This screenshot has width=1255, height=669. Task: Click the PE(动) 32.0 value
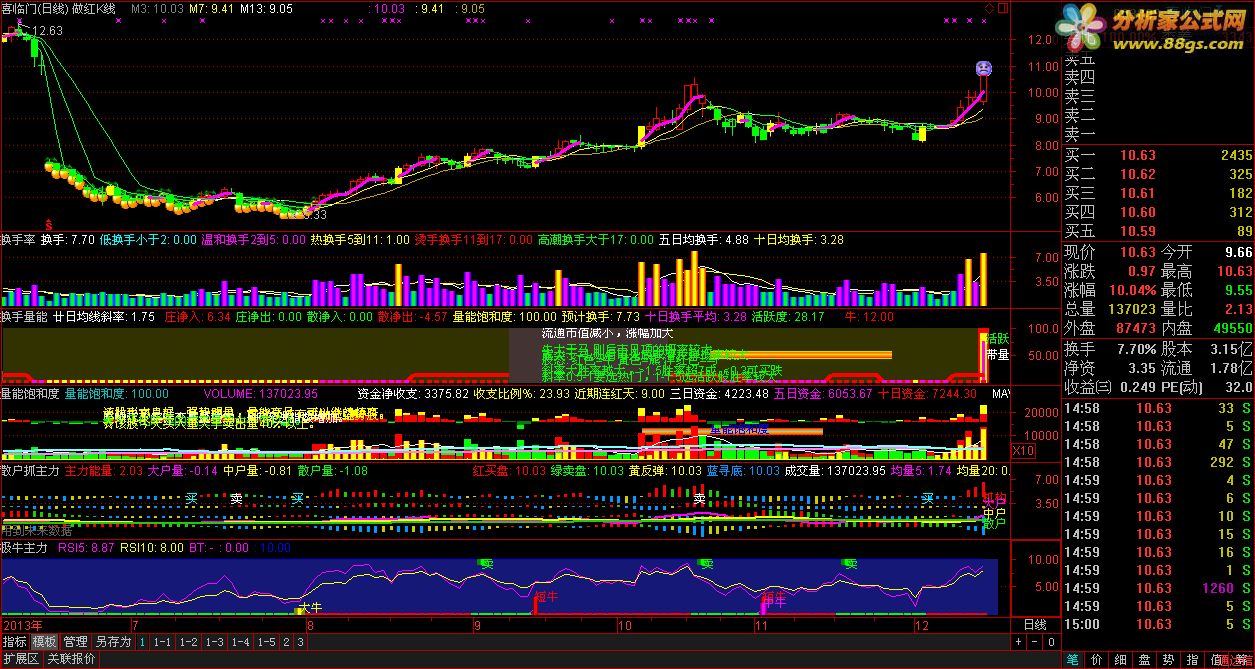pos(1238,387)
